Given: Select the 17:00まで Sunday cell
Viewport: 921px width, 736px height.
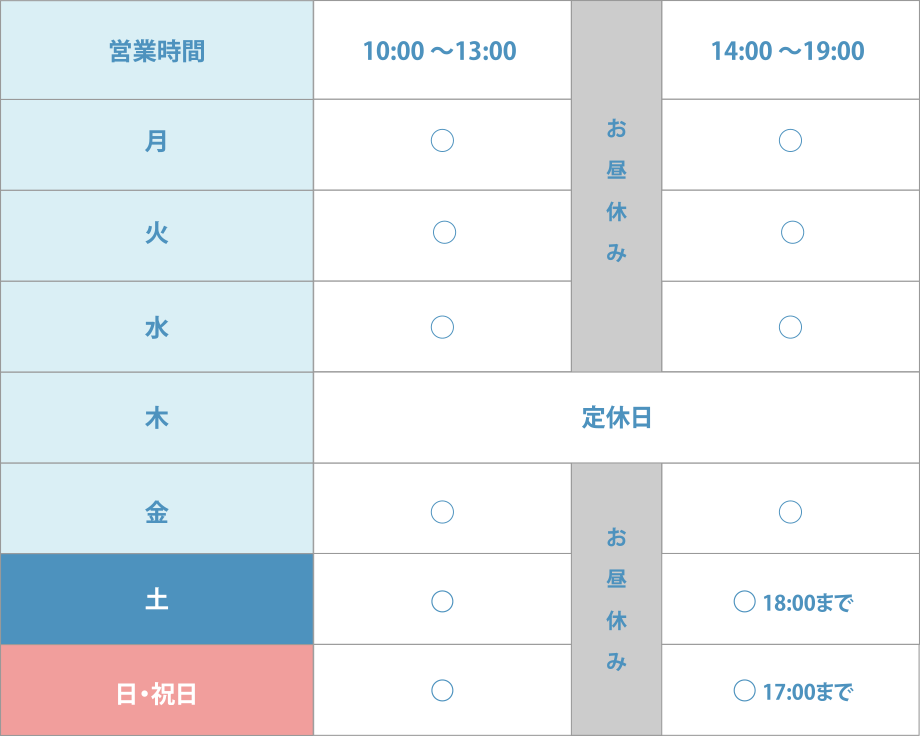Looking at the screenshot, I should click(x=791, y=690).
